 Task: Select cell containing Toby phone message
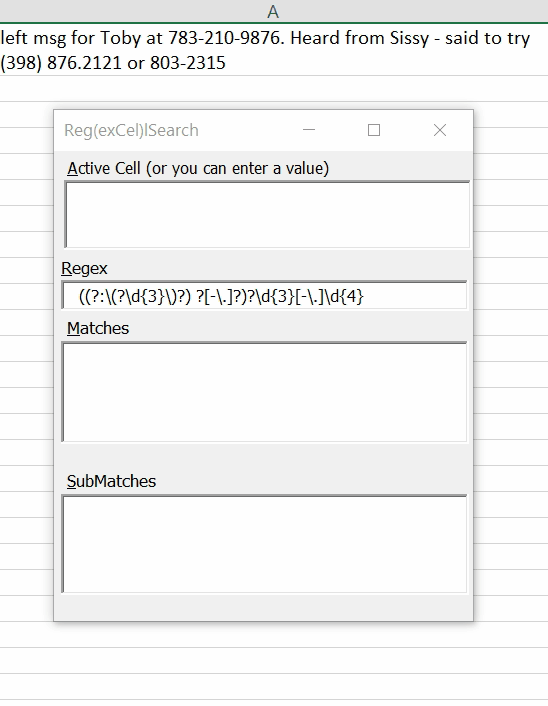[273, 50]
